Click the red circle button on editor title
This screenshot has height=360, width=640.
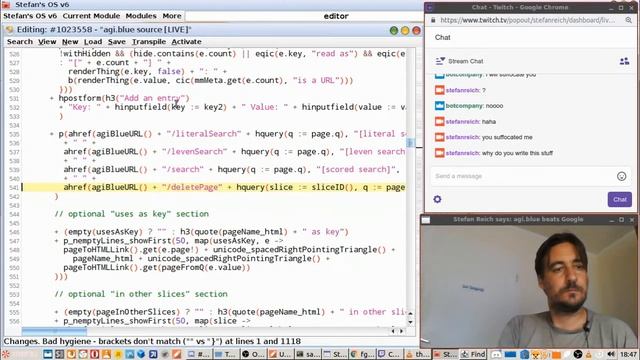[x=416, y=30]
